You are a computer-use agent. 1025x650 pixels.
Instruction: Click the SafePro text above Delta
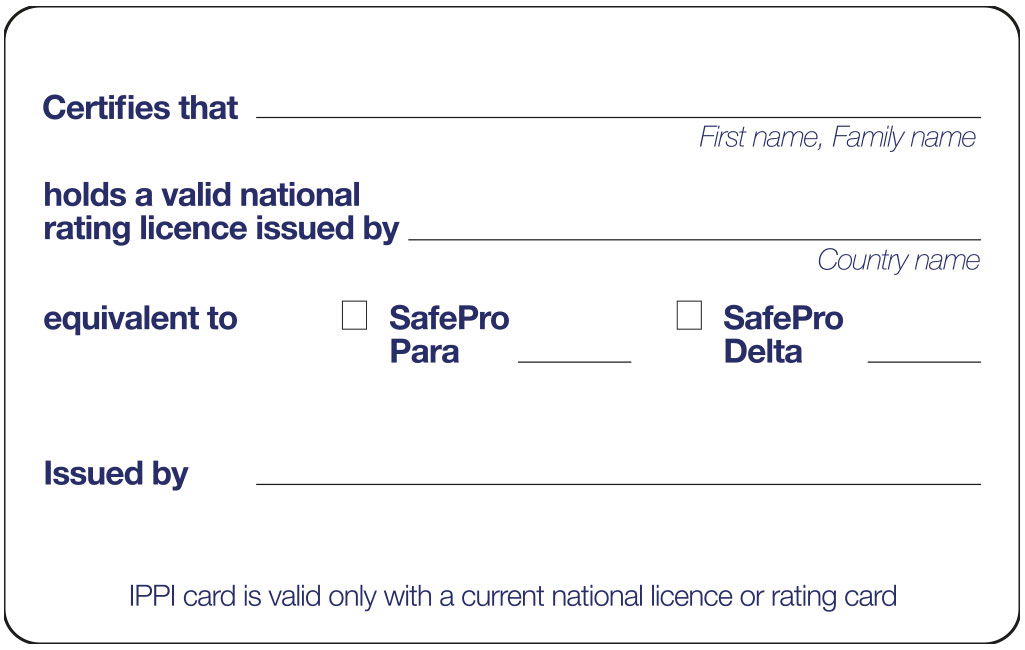pyautogui.click(x=783, y=318)
